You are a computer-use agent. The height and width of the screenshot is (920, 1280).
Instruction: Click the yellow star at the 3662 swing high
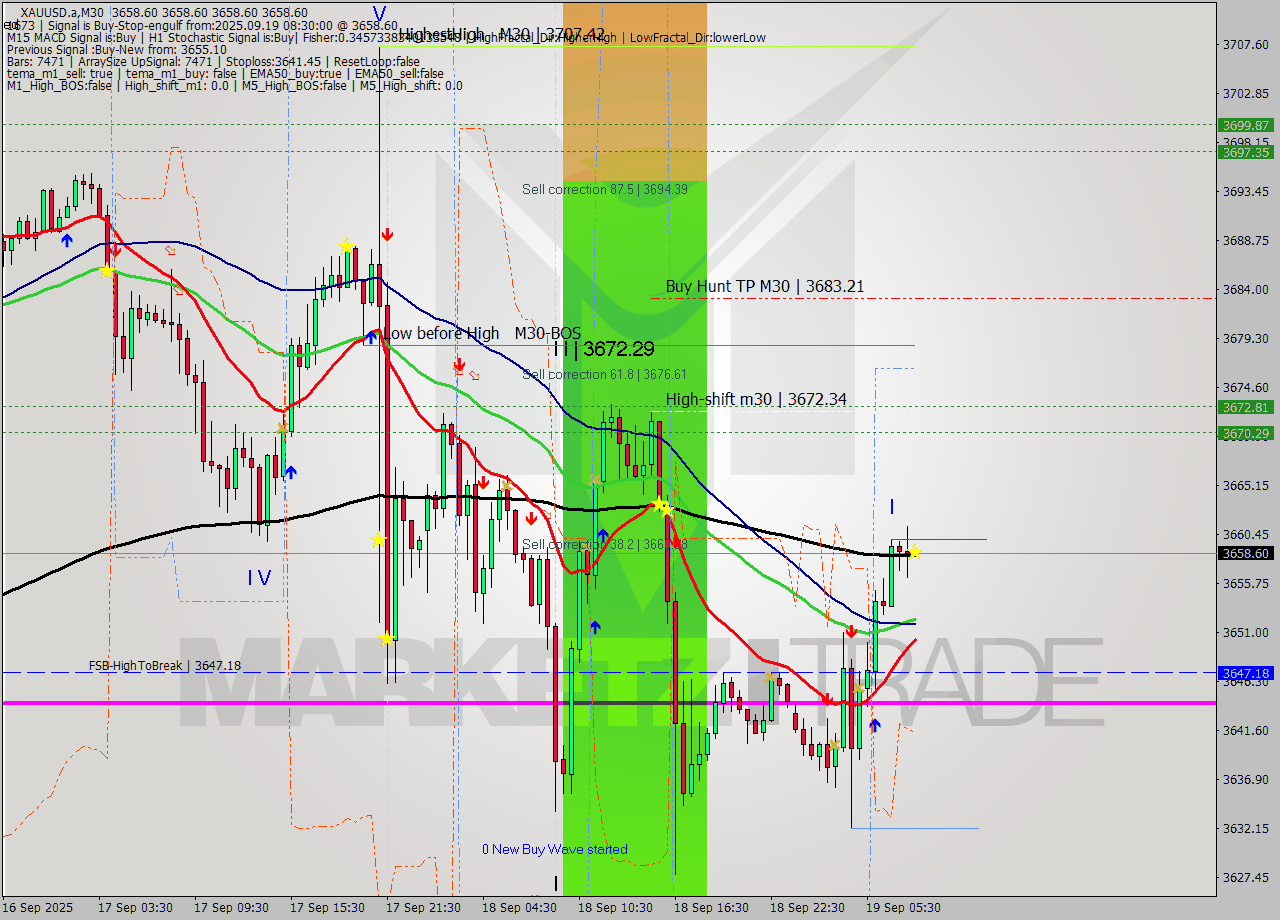coord(660,506)
